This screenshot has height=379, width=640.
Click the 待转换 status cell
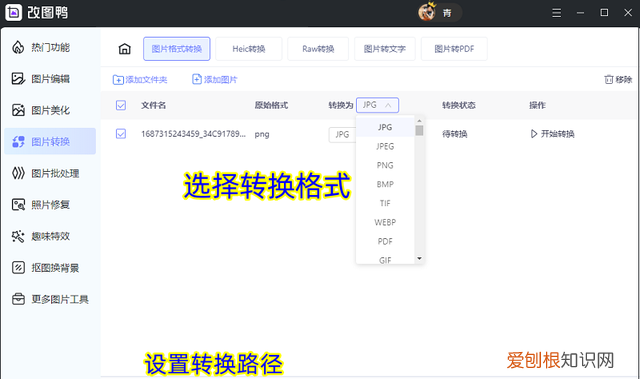click(455, 134)
